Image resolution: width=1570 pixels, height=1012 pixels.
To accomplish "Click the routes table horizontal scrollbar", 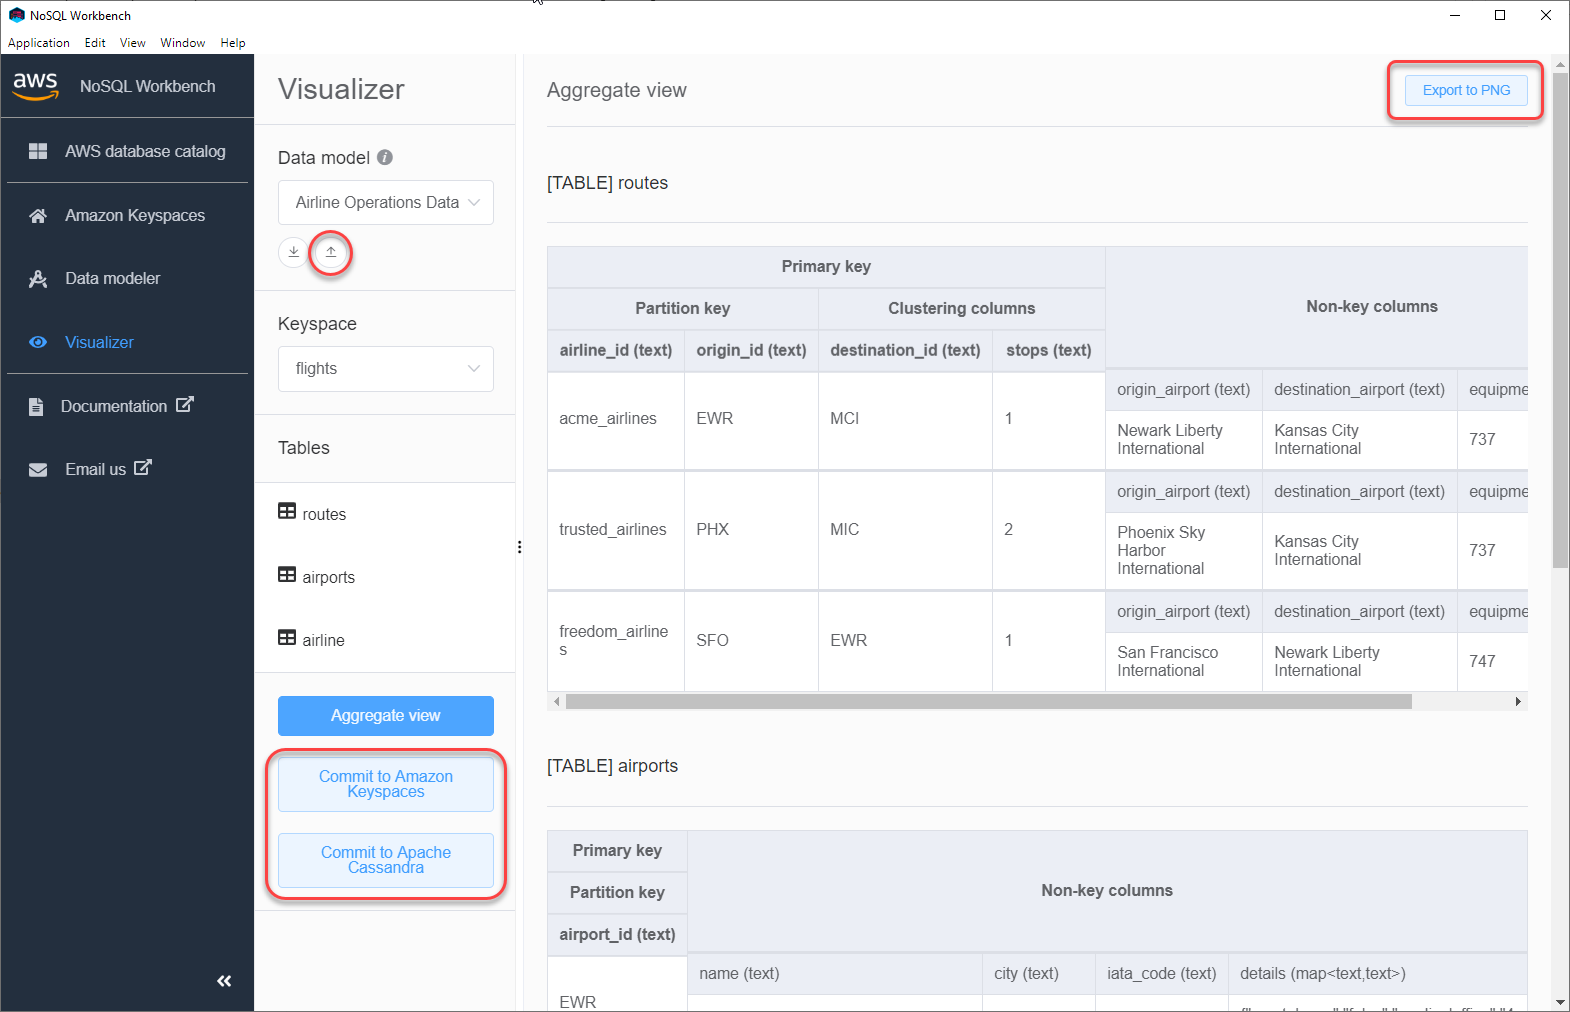I will (x=988, y=702).
